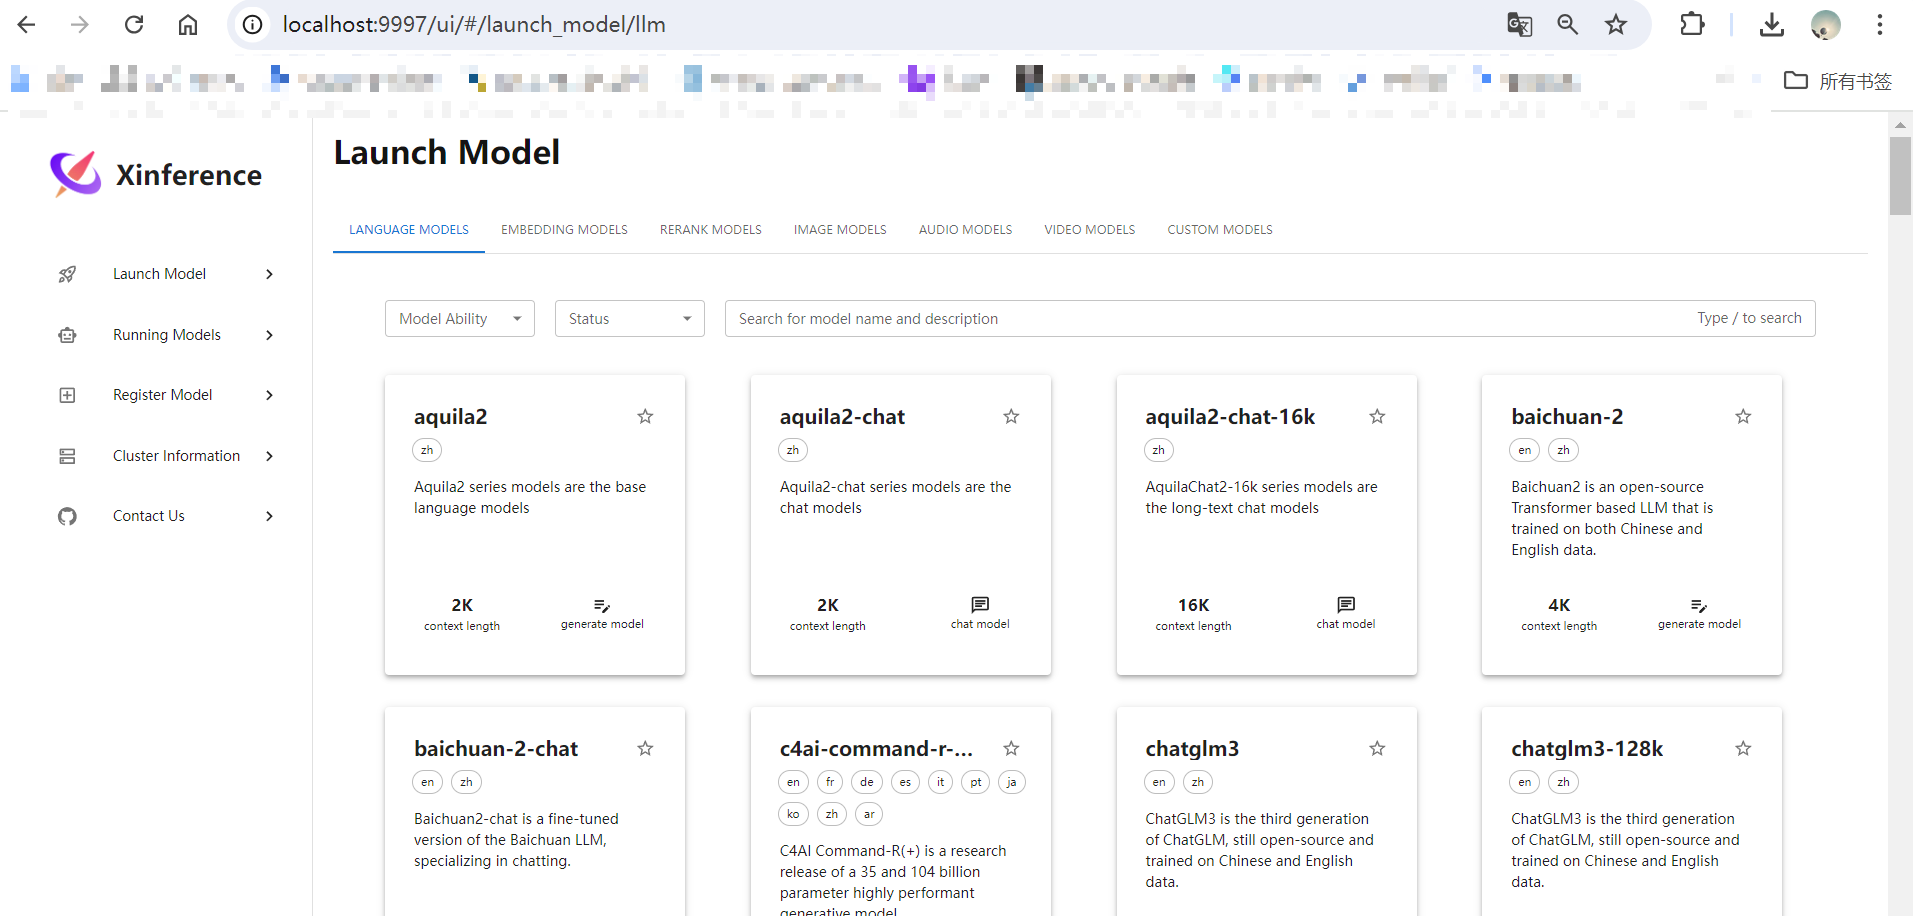Expand the Contact Us chevron
Viewport: 1913px width, 916px height.
(x=269, y=516)
